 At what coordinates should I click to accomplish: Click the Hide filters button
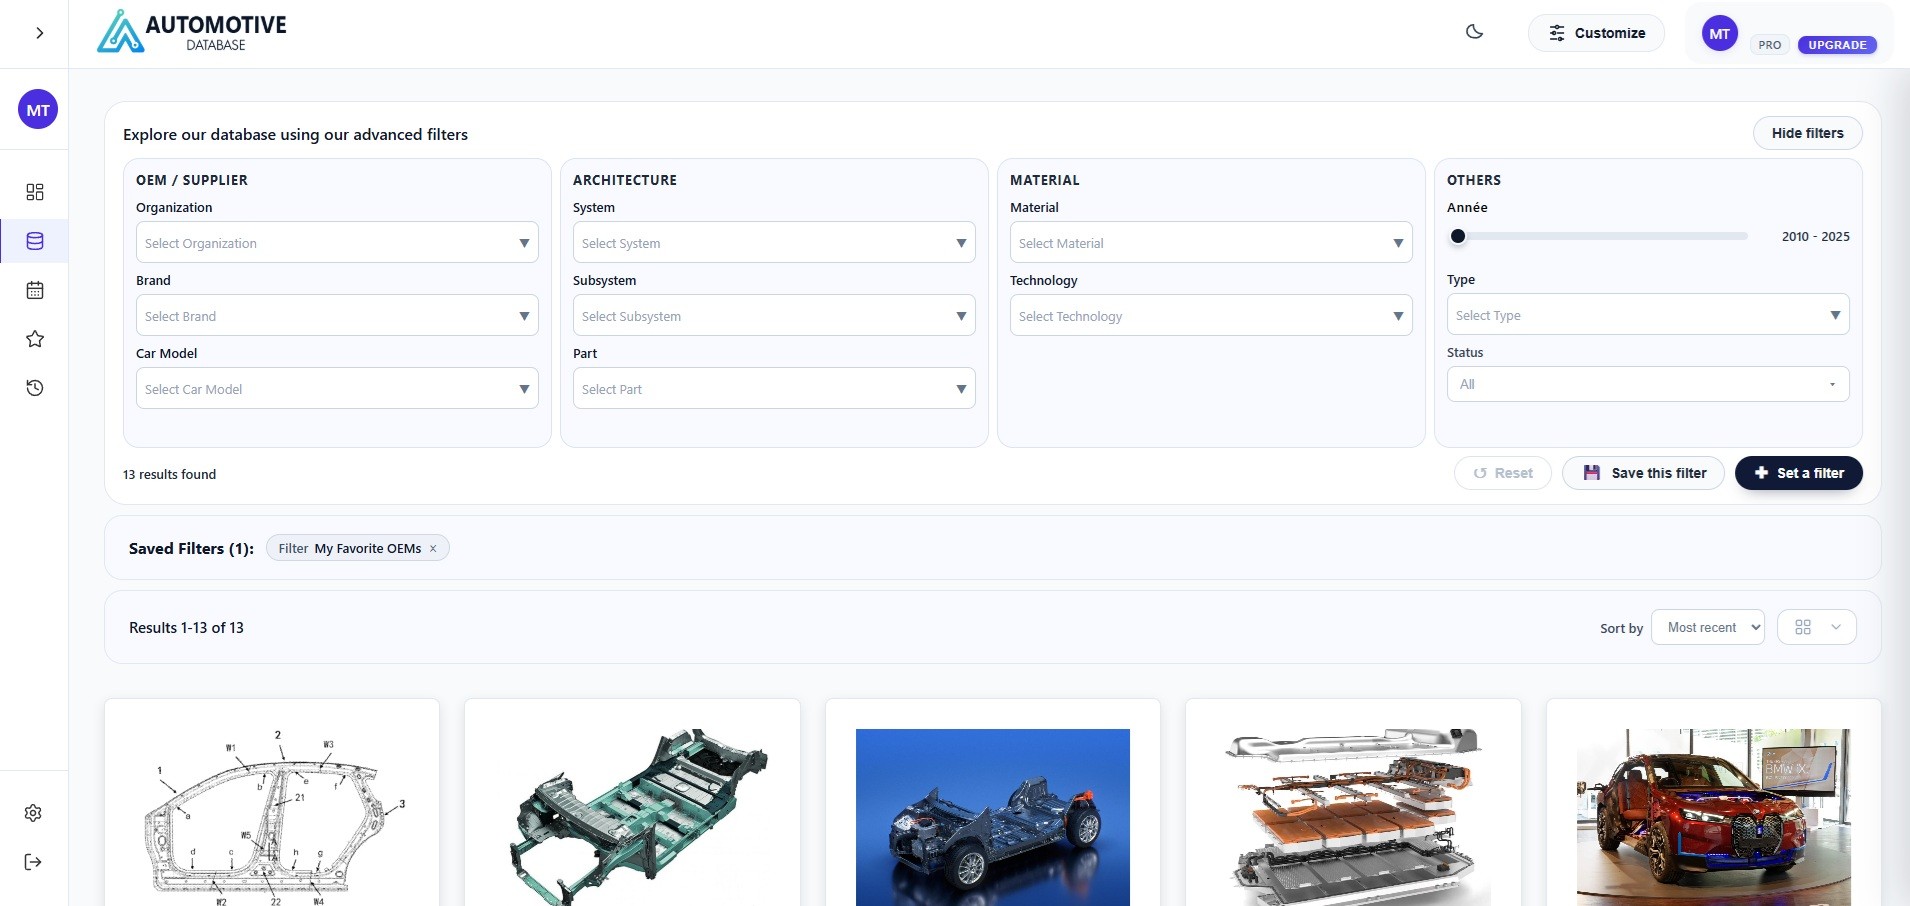point(1807,133)
